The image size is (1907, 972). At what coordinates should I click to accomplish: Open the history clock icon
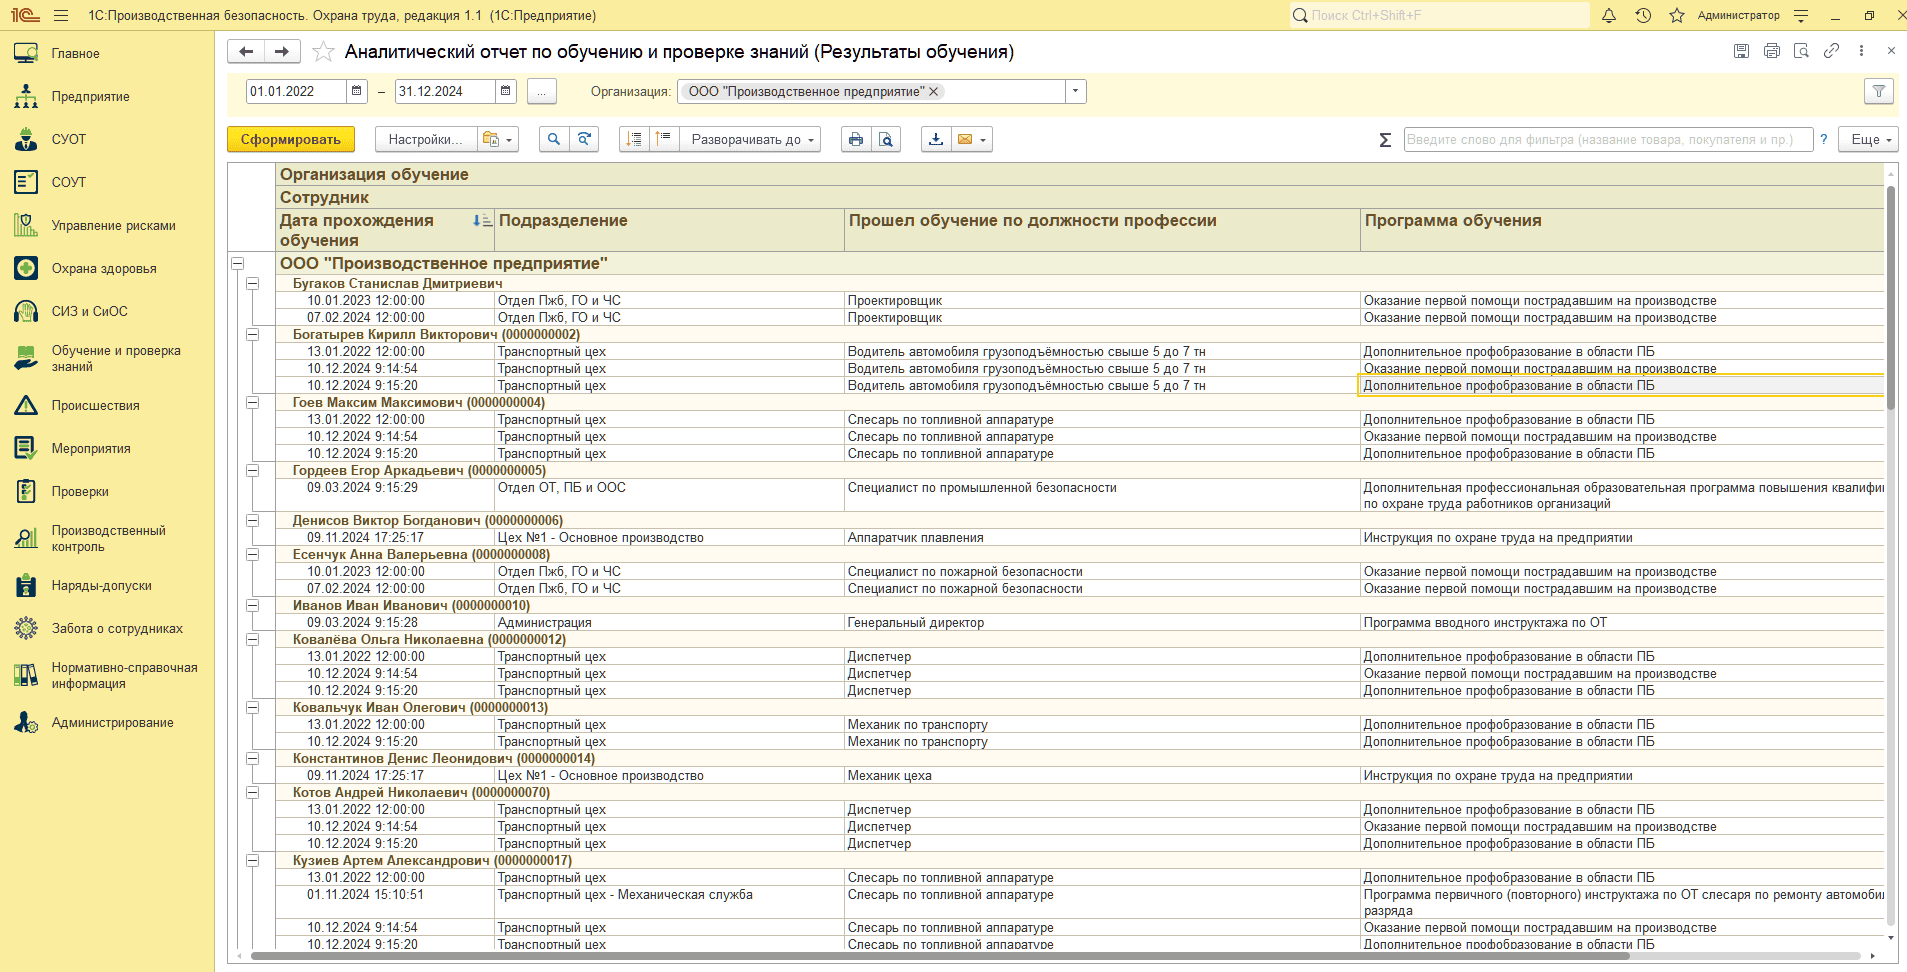(x=1643, y=16)
